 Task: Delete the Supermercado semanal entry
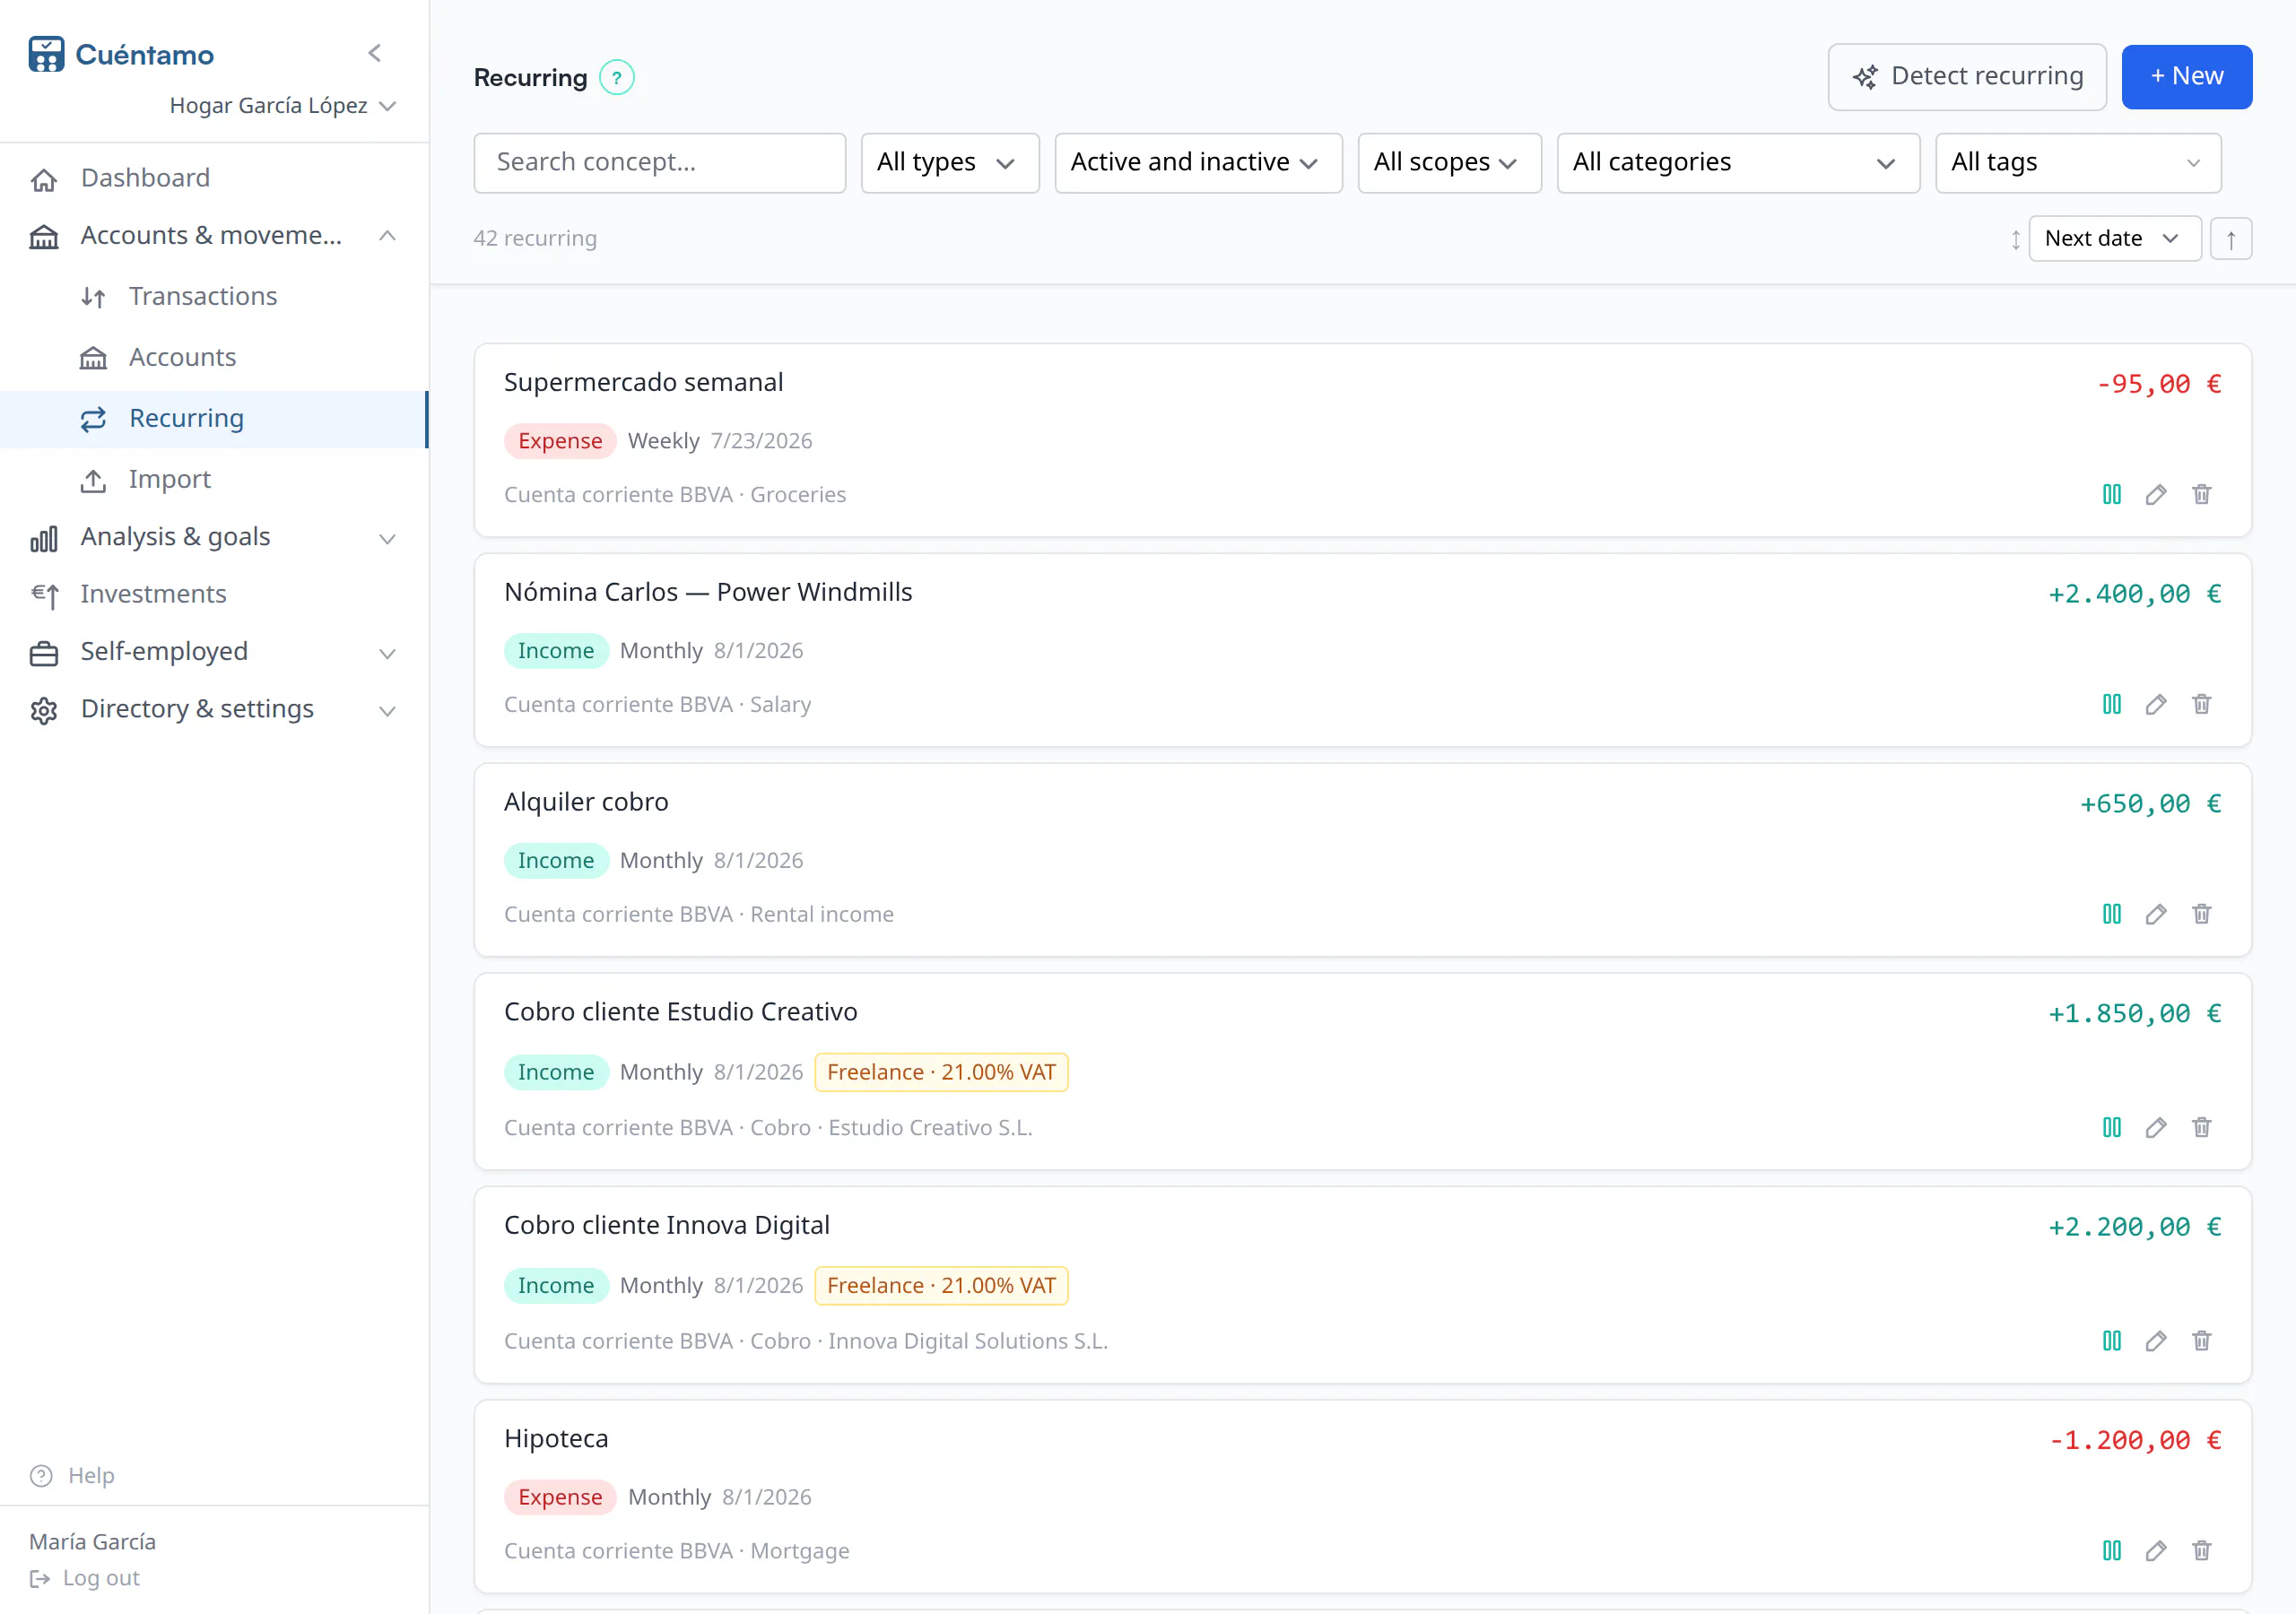[2201, 494]
